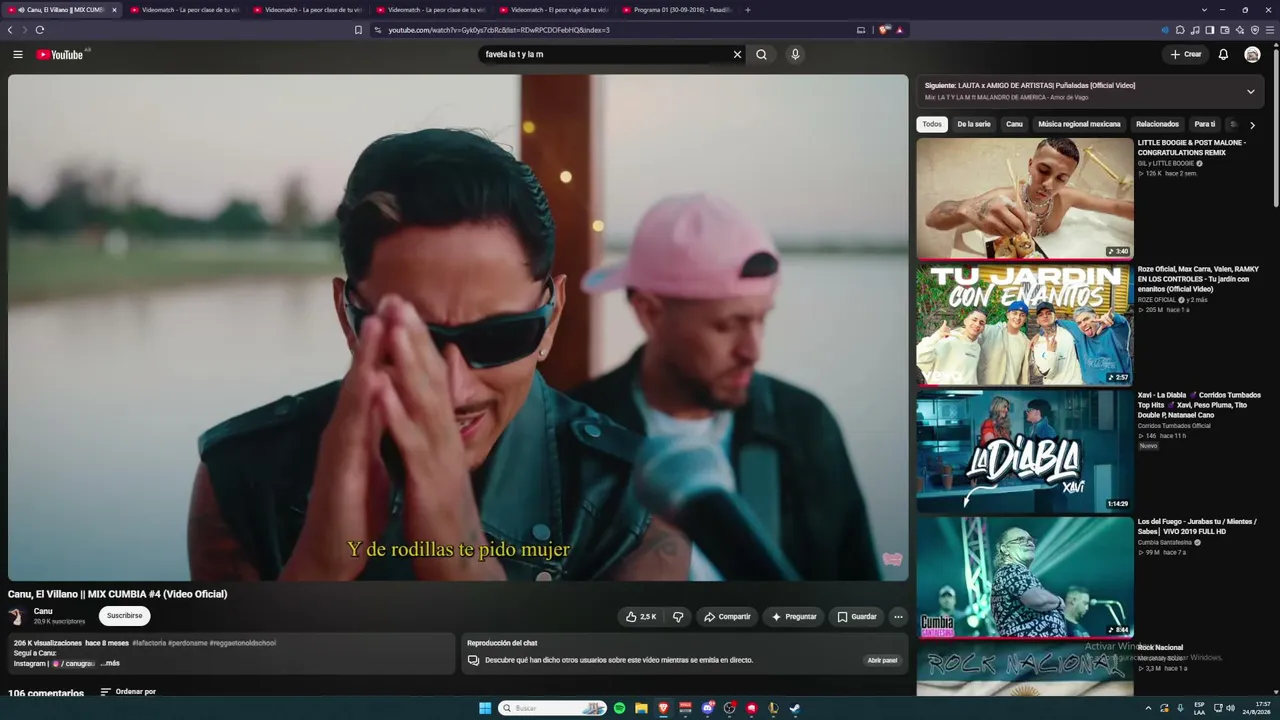Open the Brave VPN shield icon
1280x720 pixels.
tap(1254, 30)
